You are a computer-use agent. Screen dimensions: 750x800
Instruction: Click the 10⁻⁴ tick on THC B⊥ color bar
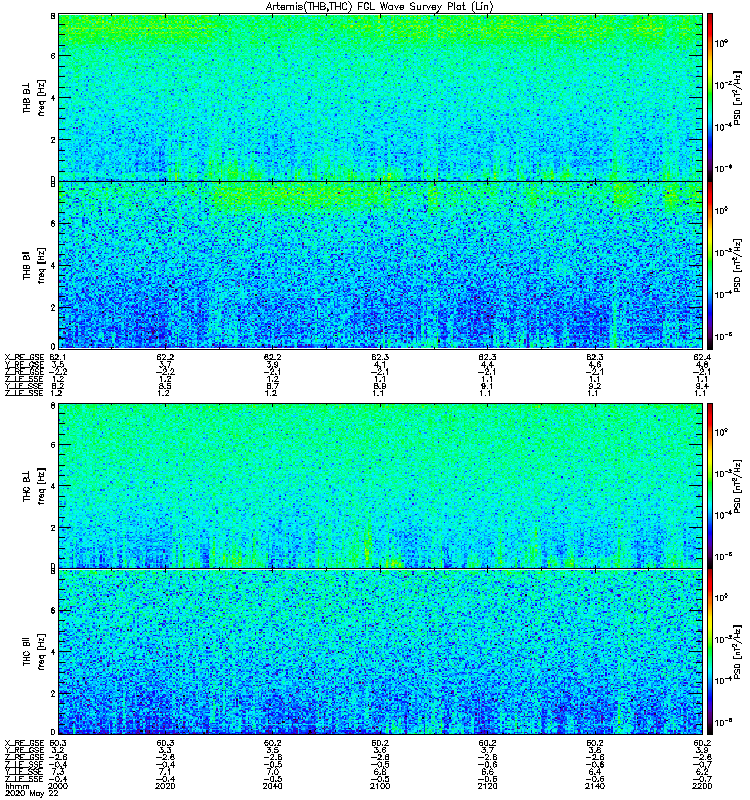tap(722, 515)
